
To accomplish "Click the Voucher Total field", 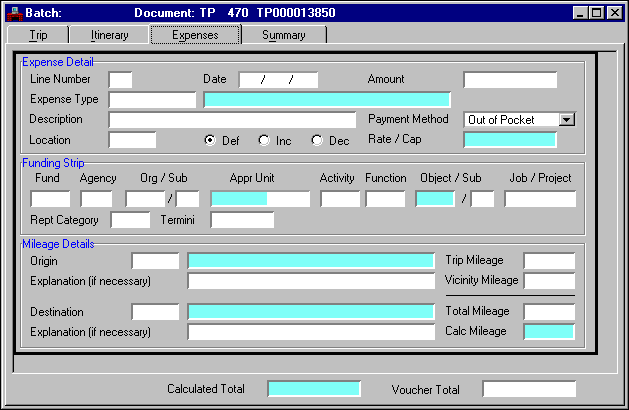I will pos(529,389).
